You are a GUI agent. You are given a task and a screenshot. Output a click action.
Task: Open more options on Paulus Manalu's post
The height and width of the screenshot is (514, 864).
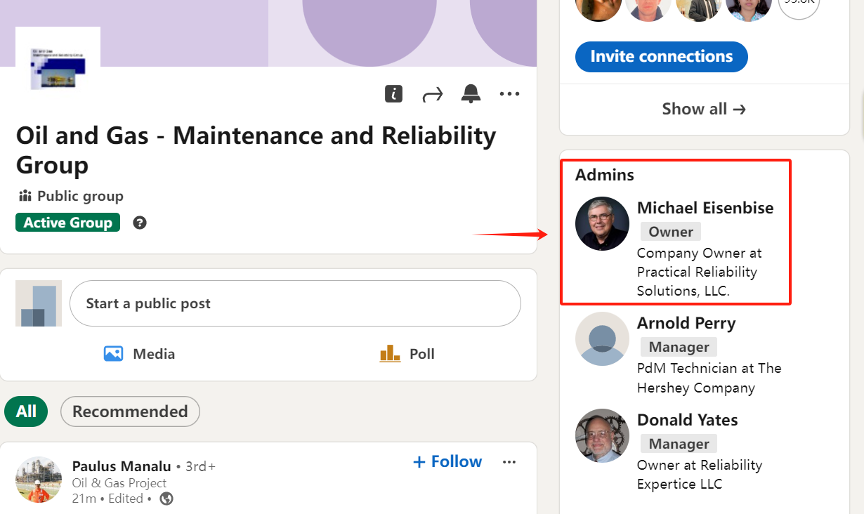click(509, 462)
